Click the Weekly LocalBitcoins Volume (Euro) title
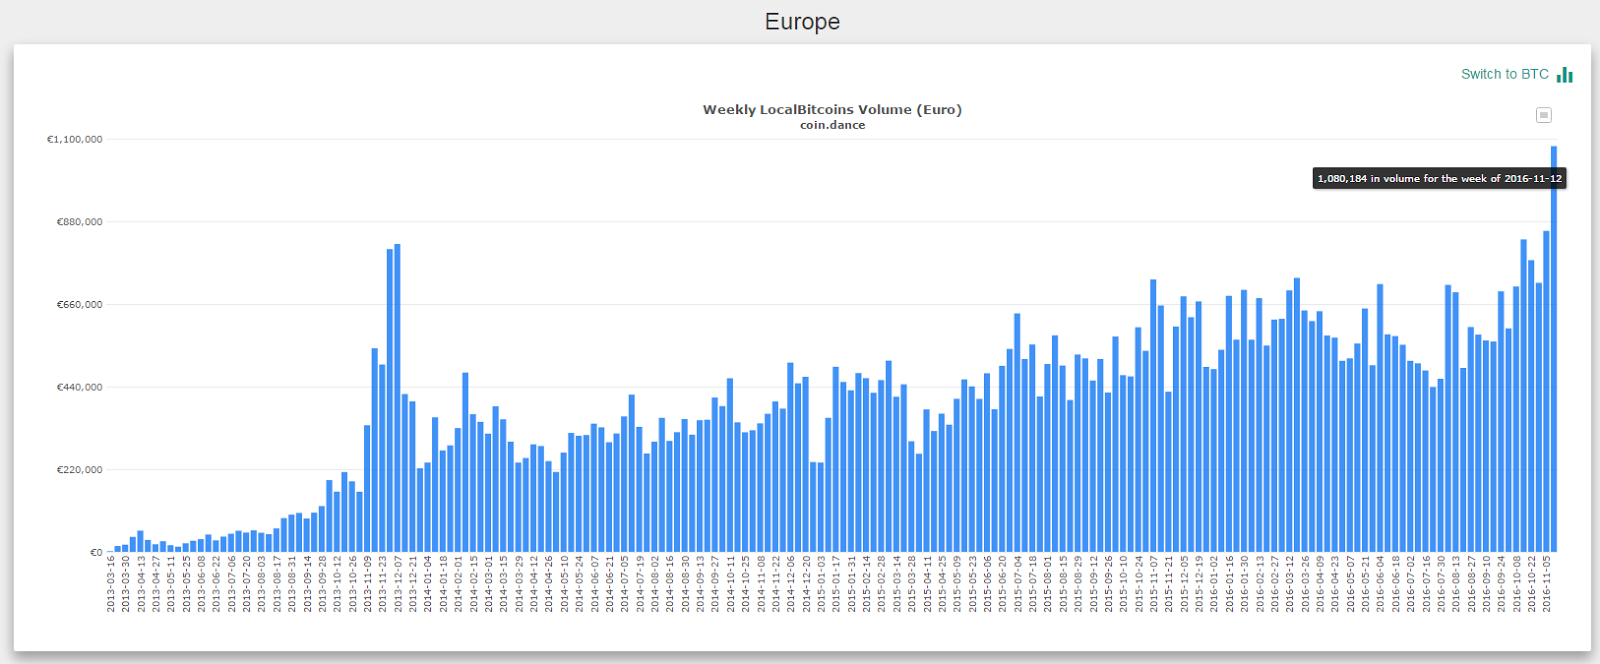Screen dimensions: 1600x664 tap(832, 110)
